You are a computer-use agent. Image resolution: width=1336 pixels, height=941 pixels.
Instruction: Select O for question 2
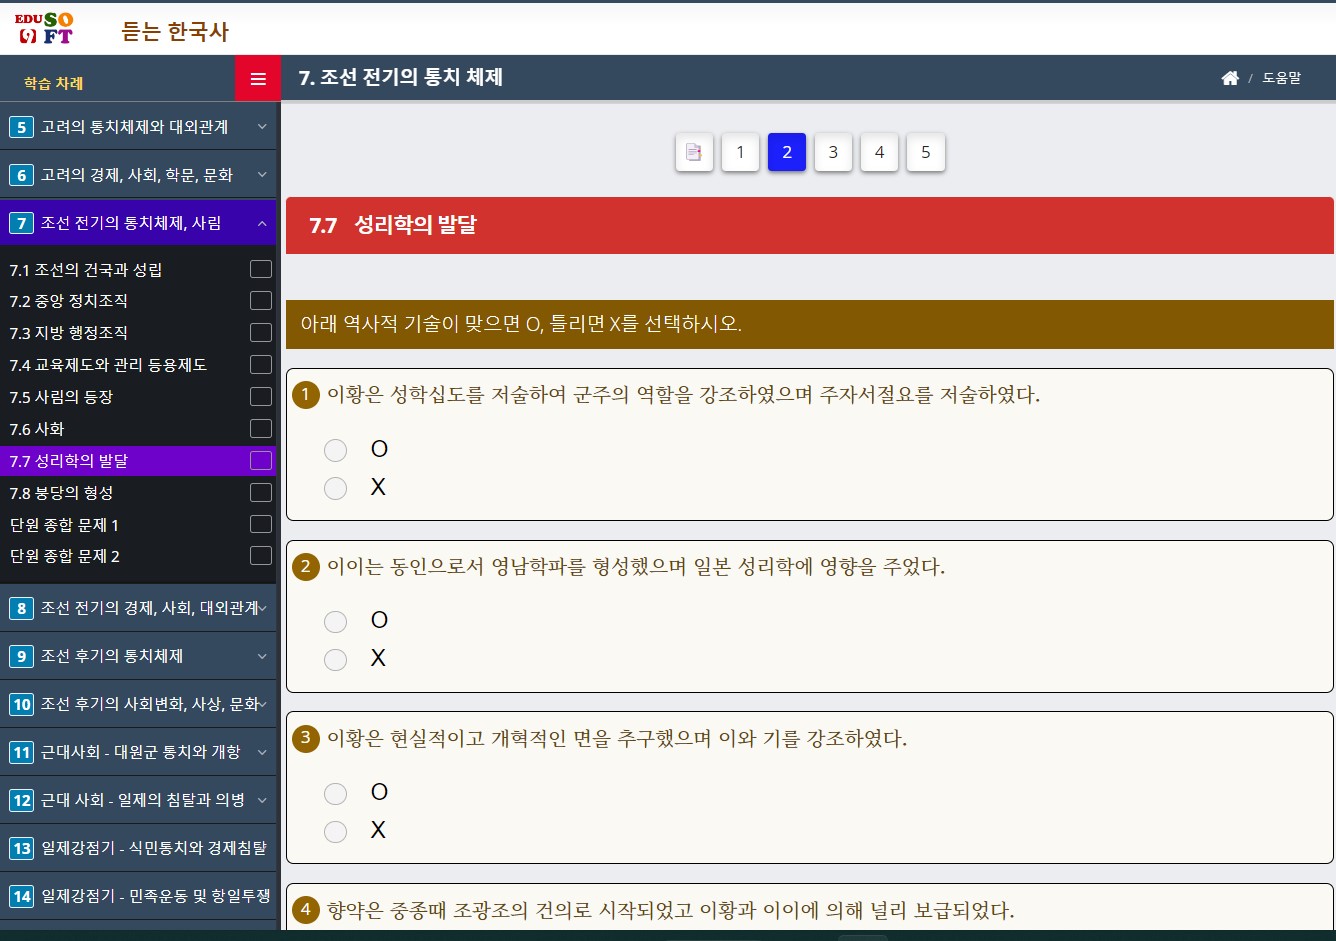pos(335,622)
